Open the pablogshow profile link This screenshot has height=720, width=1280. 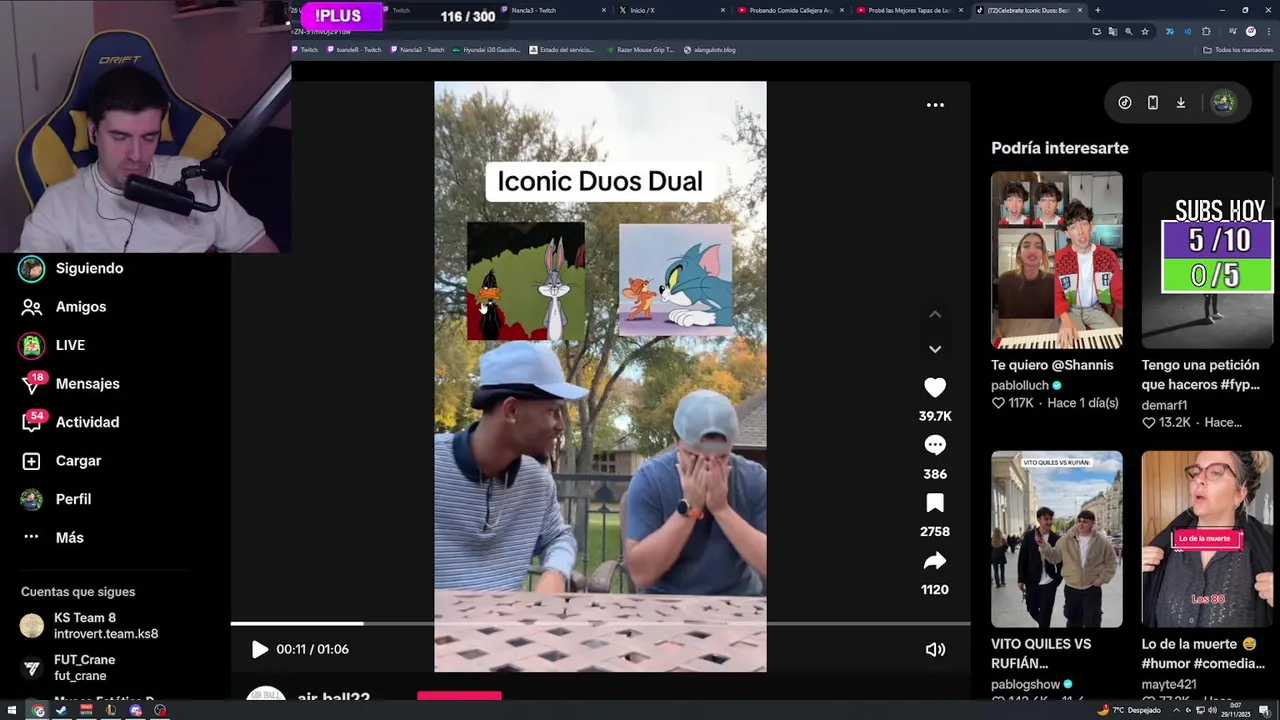pos(1025,685)
